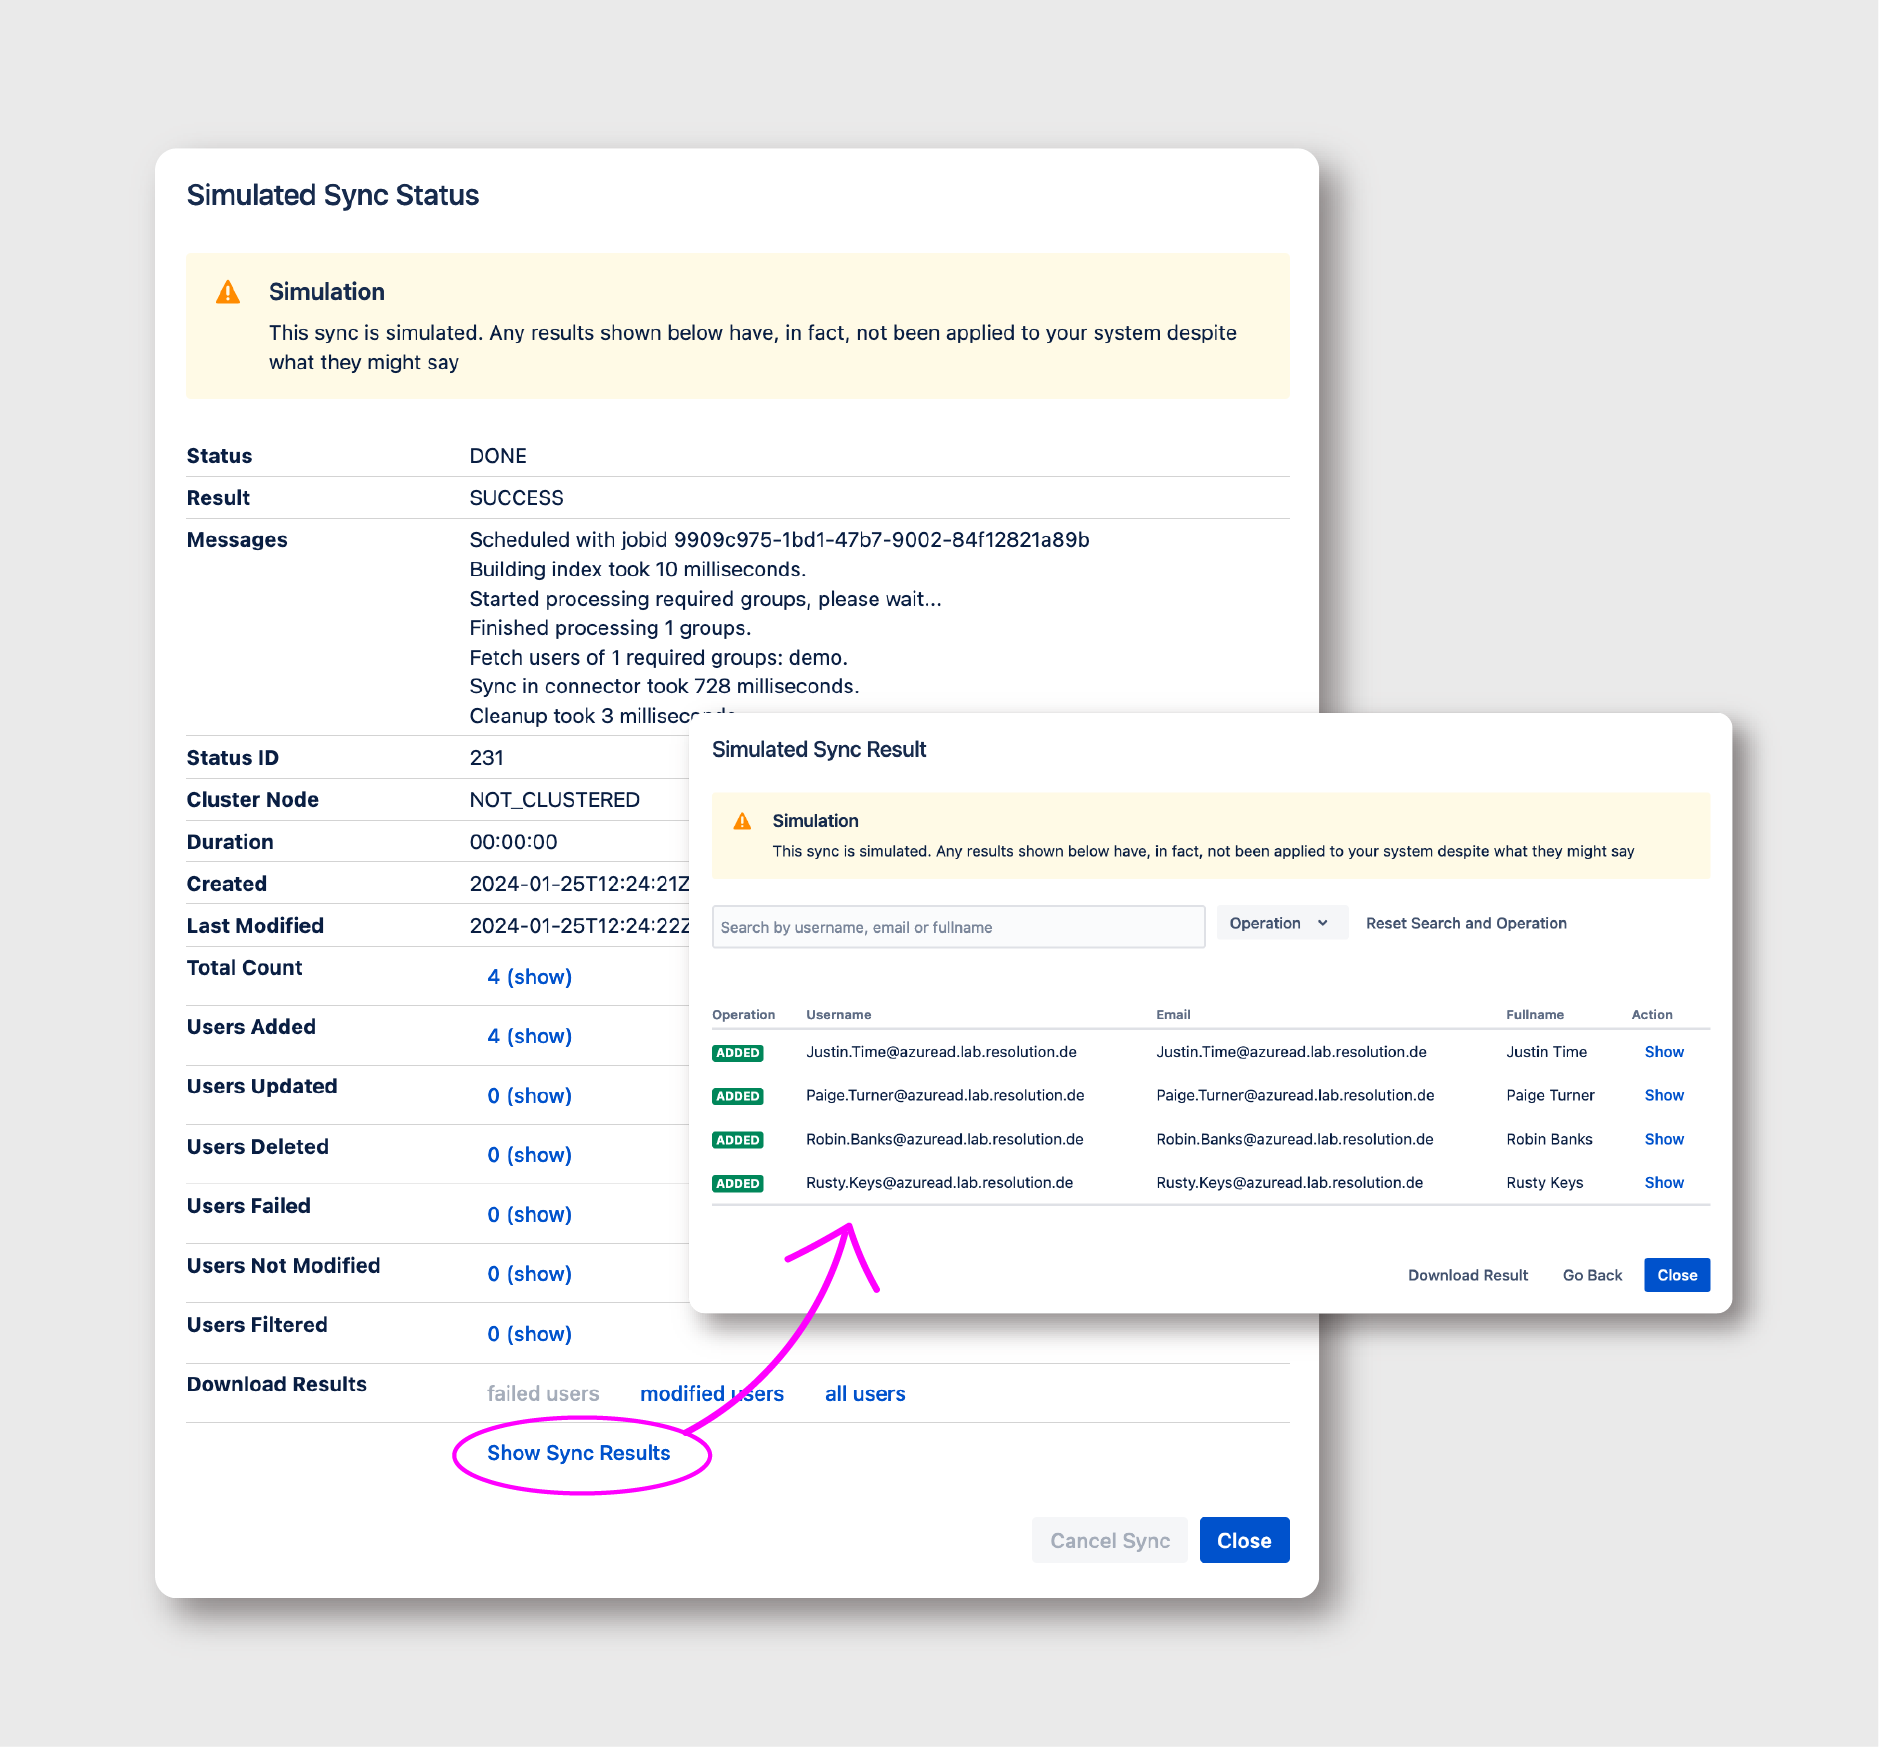Click the jobid message line
Image resolution: width=1879 pixels, height=1747 pixels.
[x=779, y=540]
